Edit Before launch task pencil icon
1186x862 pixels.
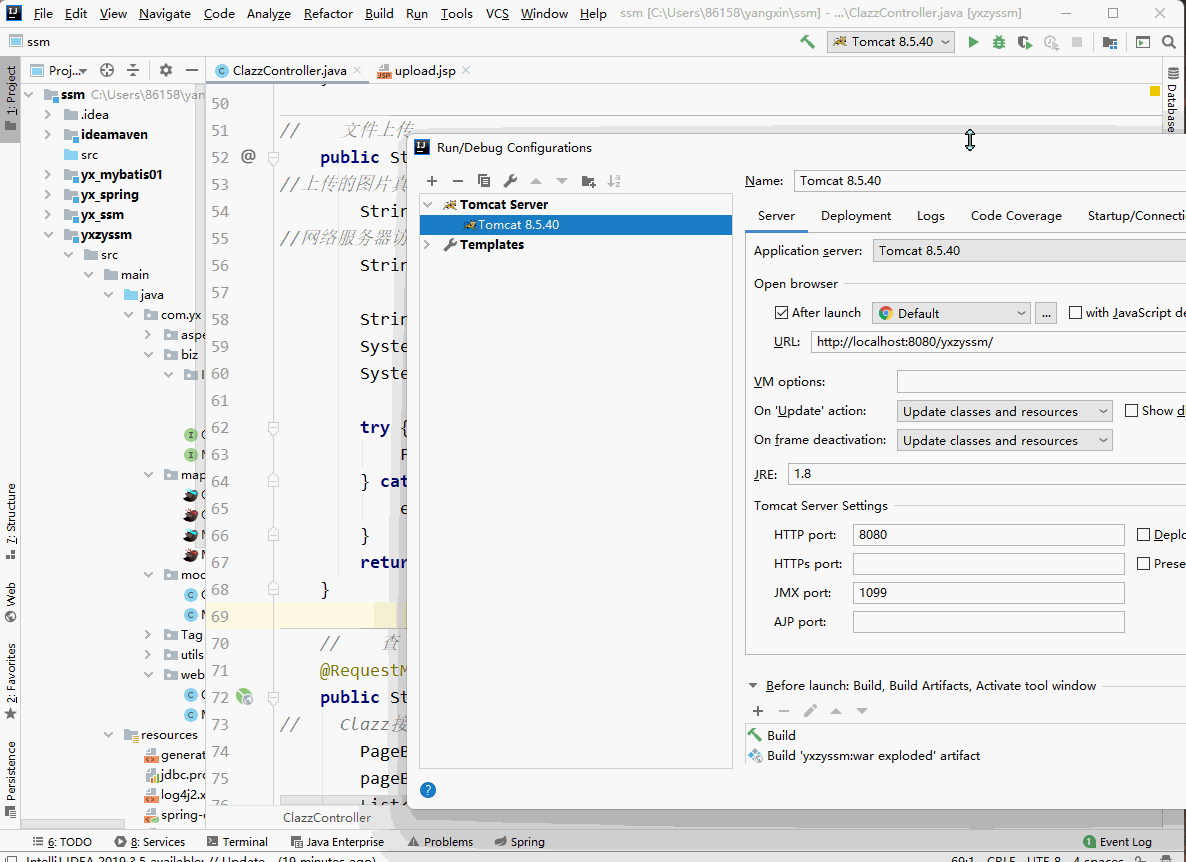coord(810,711)
